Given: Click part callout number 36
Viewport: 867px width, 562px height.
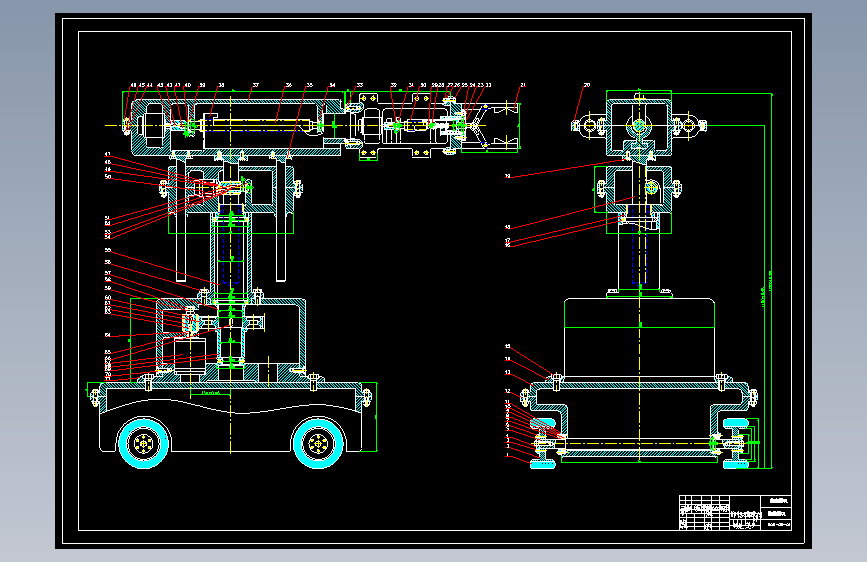Looking at the screenshot, I should point(289,85).
